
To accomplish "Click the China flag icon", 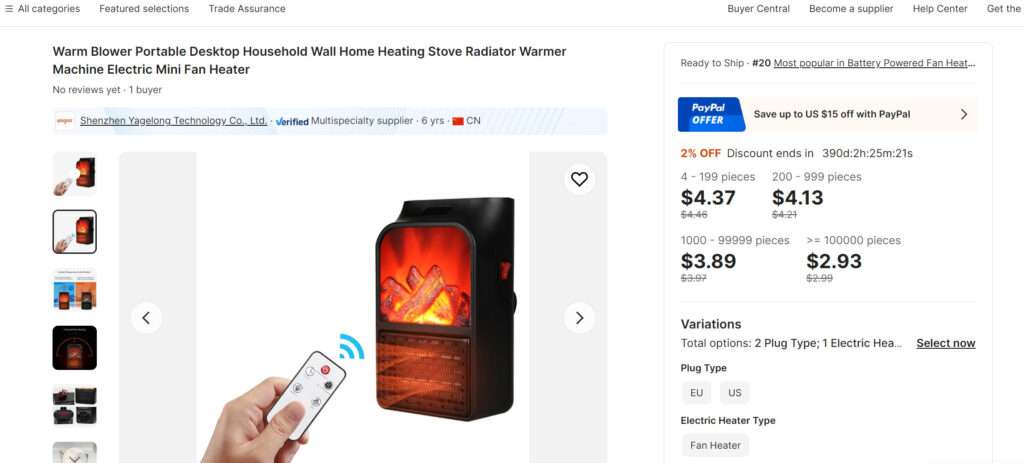I will coord(458,121).
